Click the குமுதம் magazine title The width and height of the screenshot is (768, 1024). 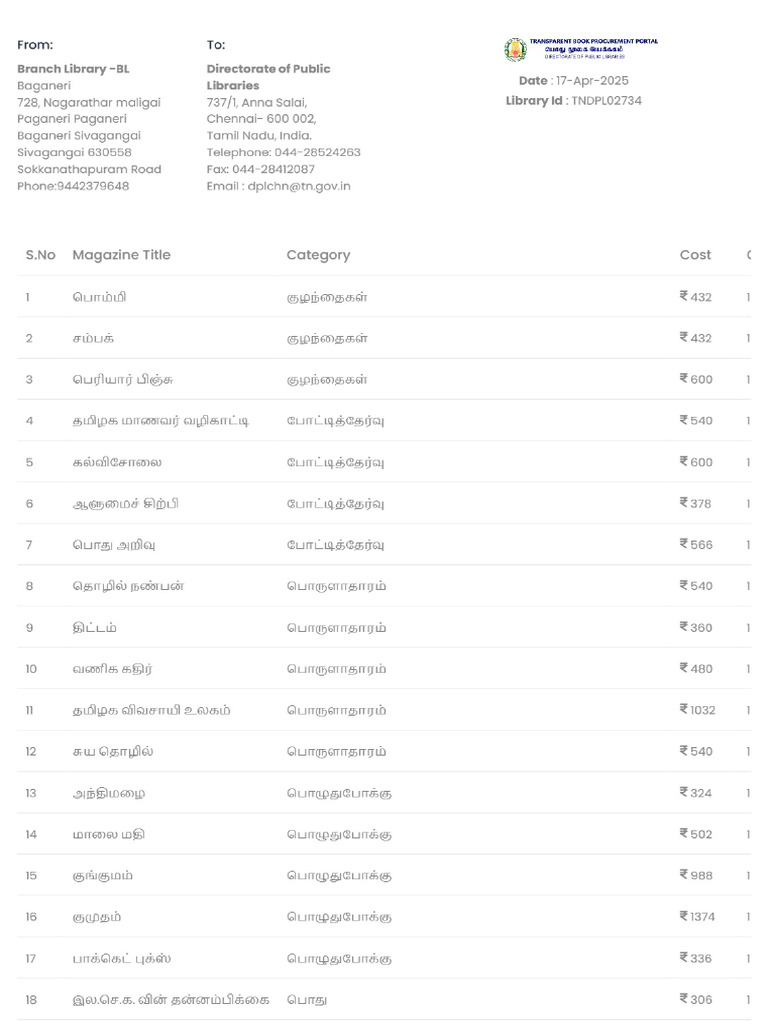[x=97, y=917]
